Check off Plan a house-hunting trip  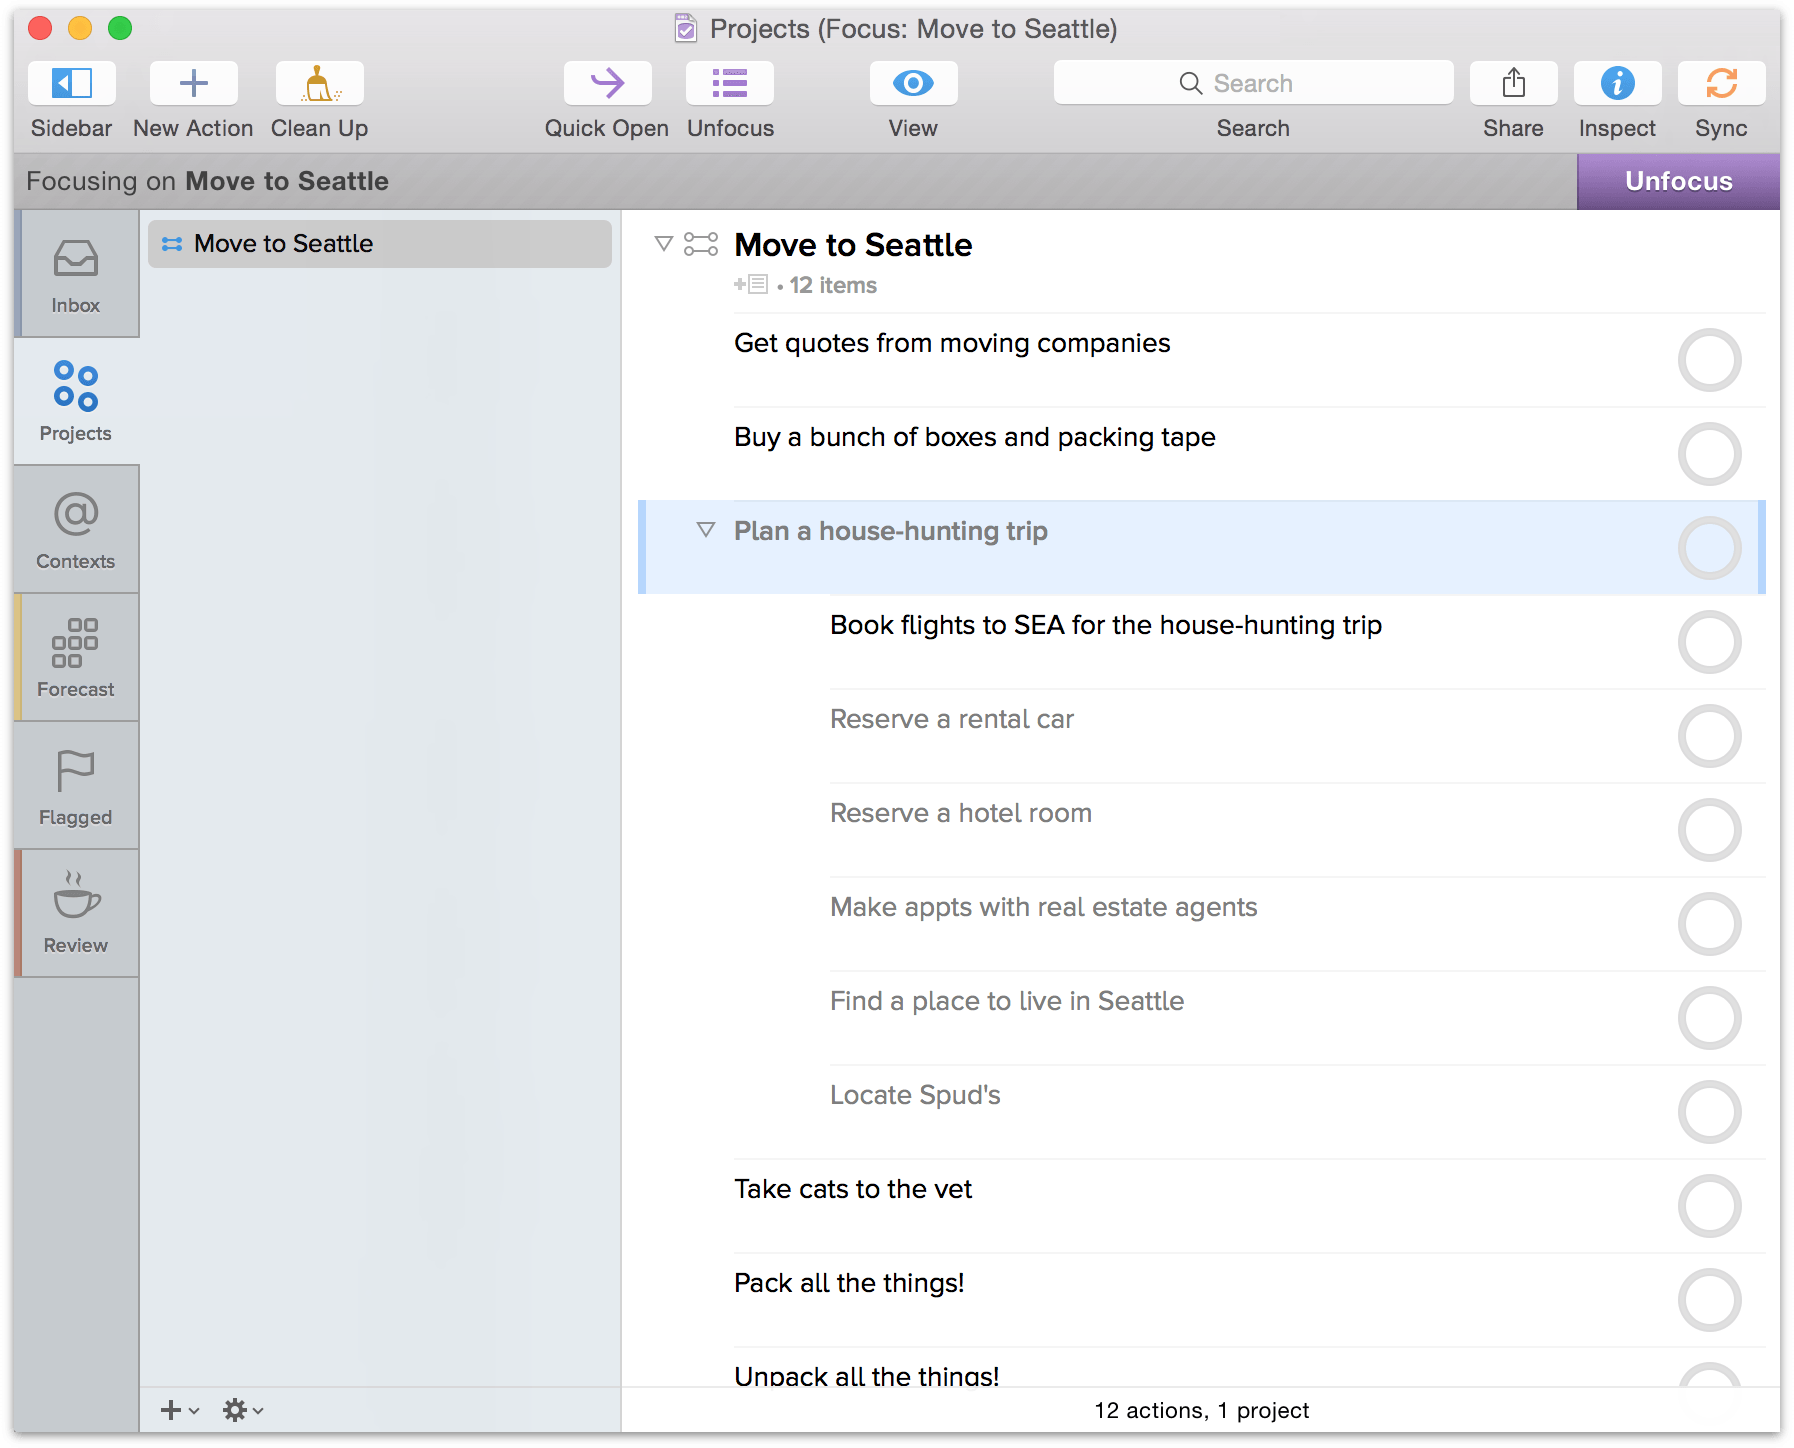[x=1709, y=548]
